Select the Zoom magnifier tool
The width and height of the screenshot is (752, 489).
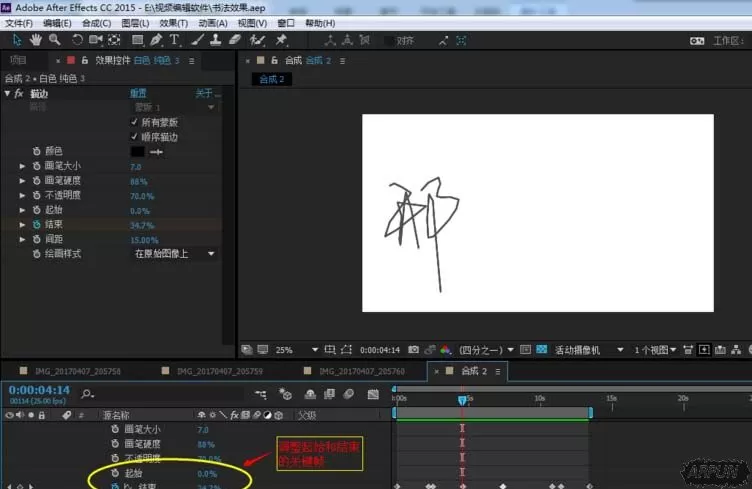coord(55,40)
